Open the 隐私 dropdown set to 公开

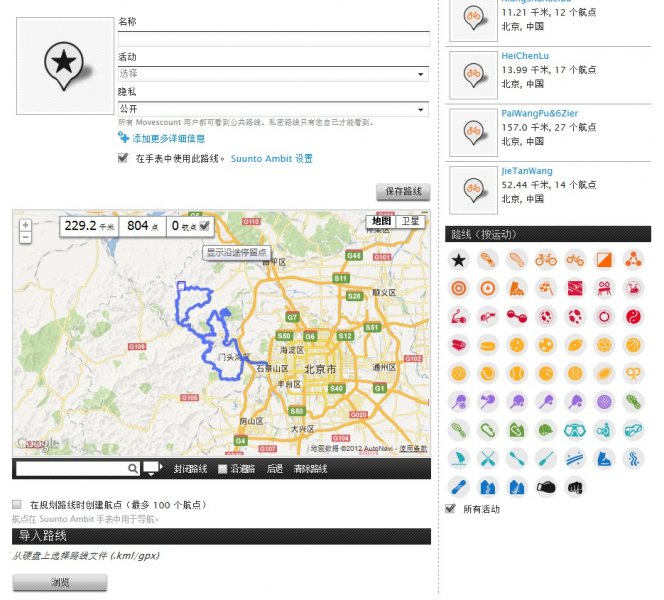tap(273, 108)
